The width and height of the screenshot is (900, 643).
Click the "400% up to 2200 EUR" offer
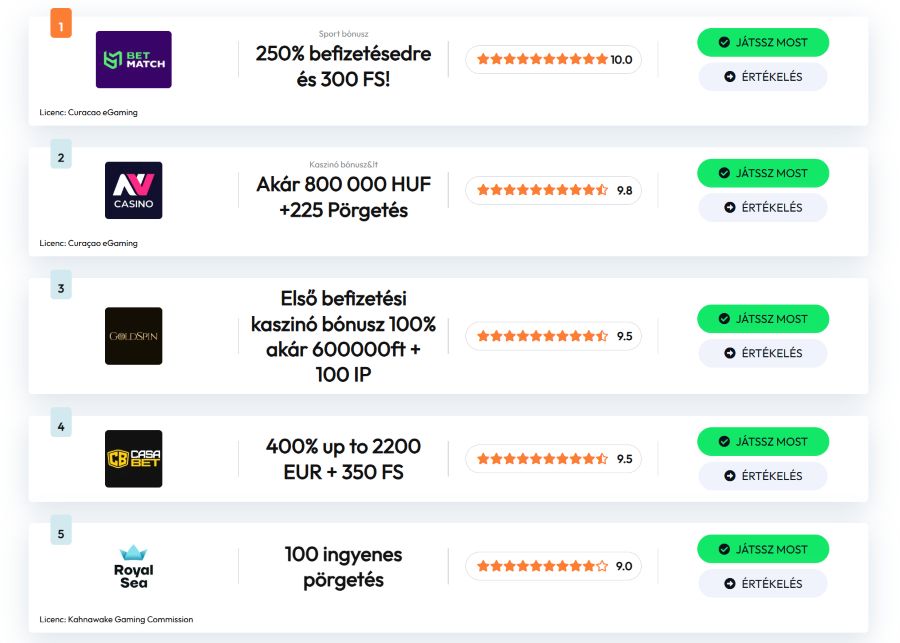coord(343,459)
